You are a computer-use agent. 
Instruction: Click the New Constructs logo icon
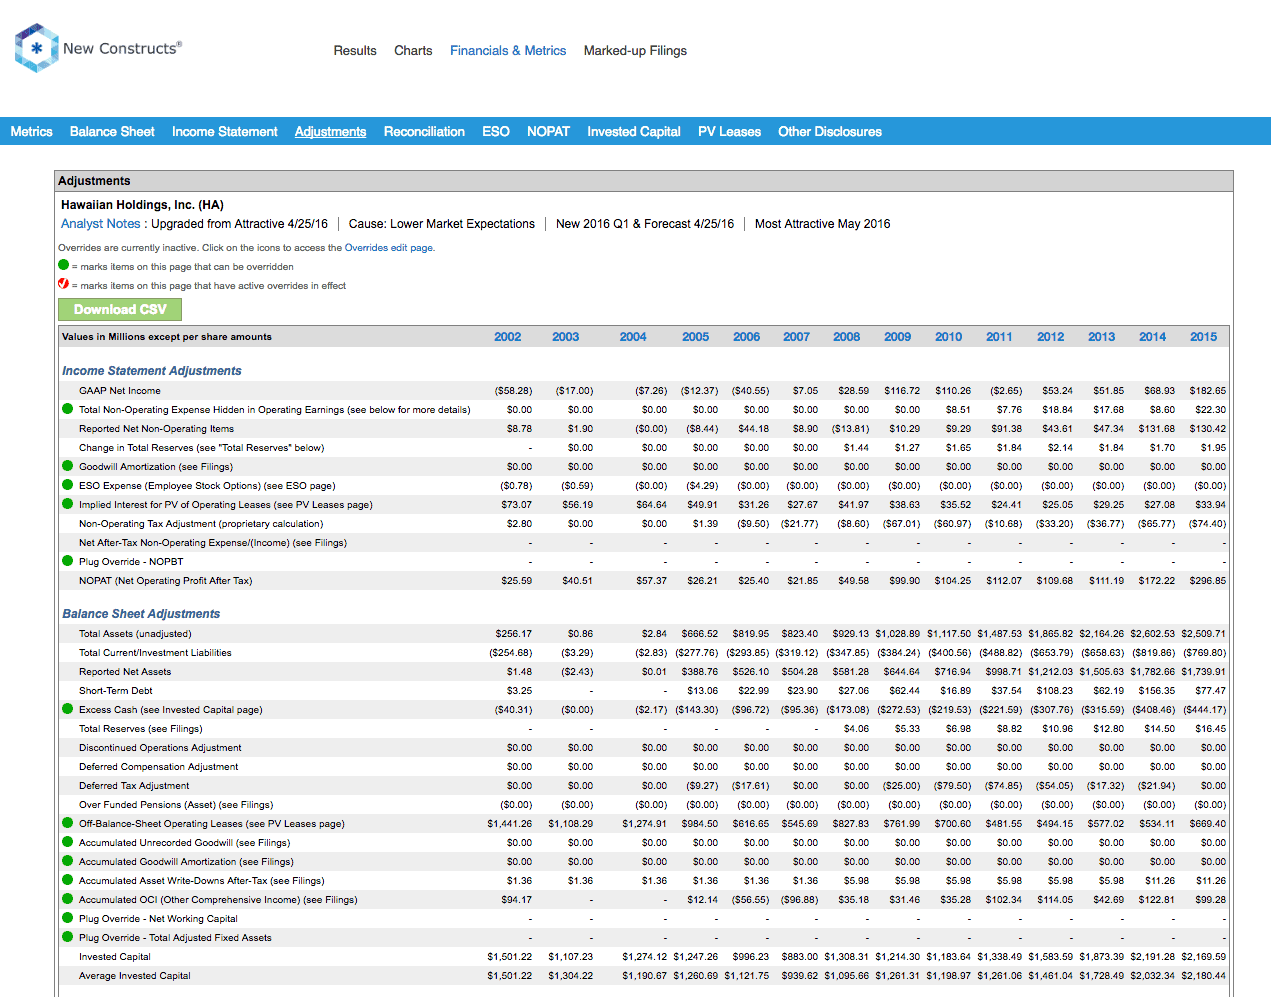tap(37, 48)
